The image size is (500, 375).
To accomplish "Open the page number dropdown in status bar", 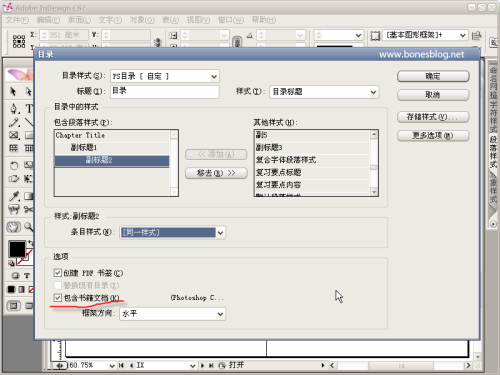I will pyautogui.click(x=192, y=366).
